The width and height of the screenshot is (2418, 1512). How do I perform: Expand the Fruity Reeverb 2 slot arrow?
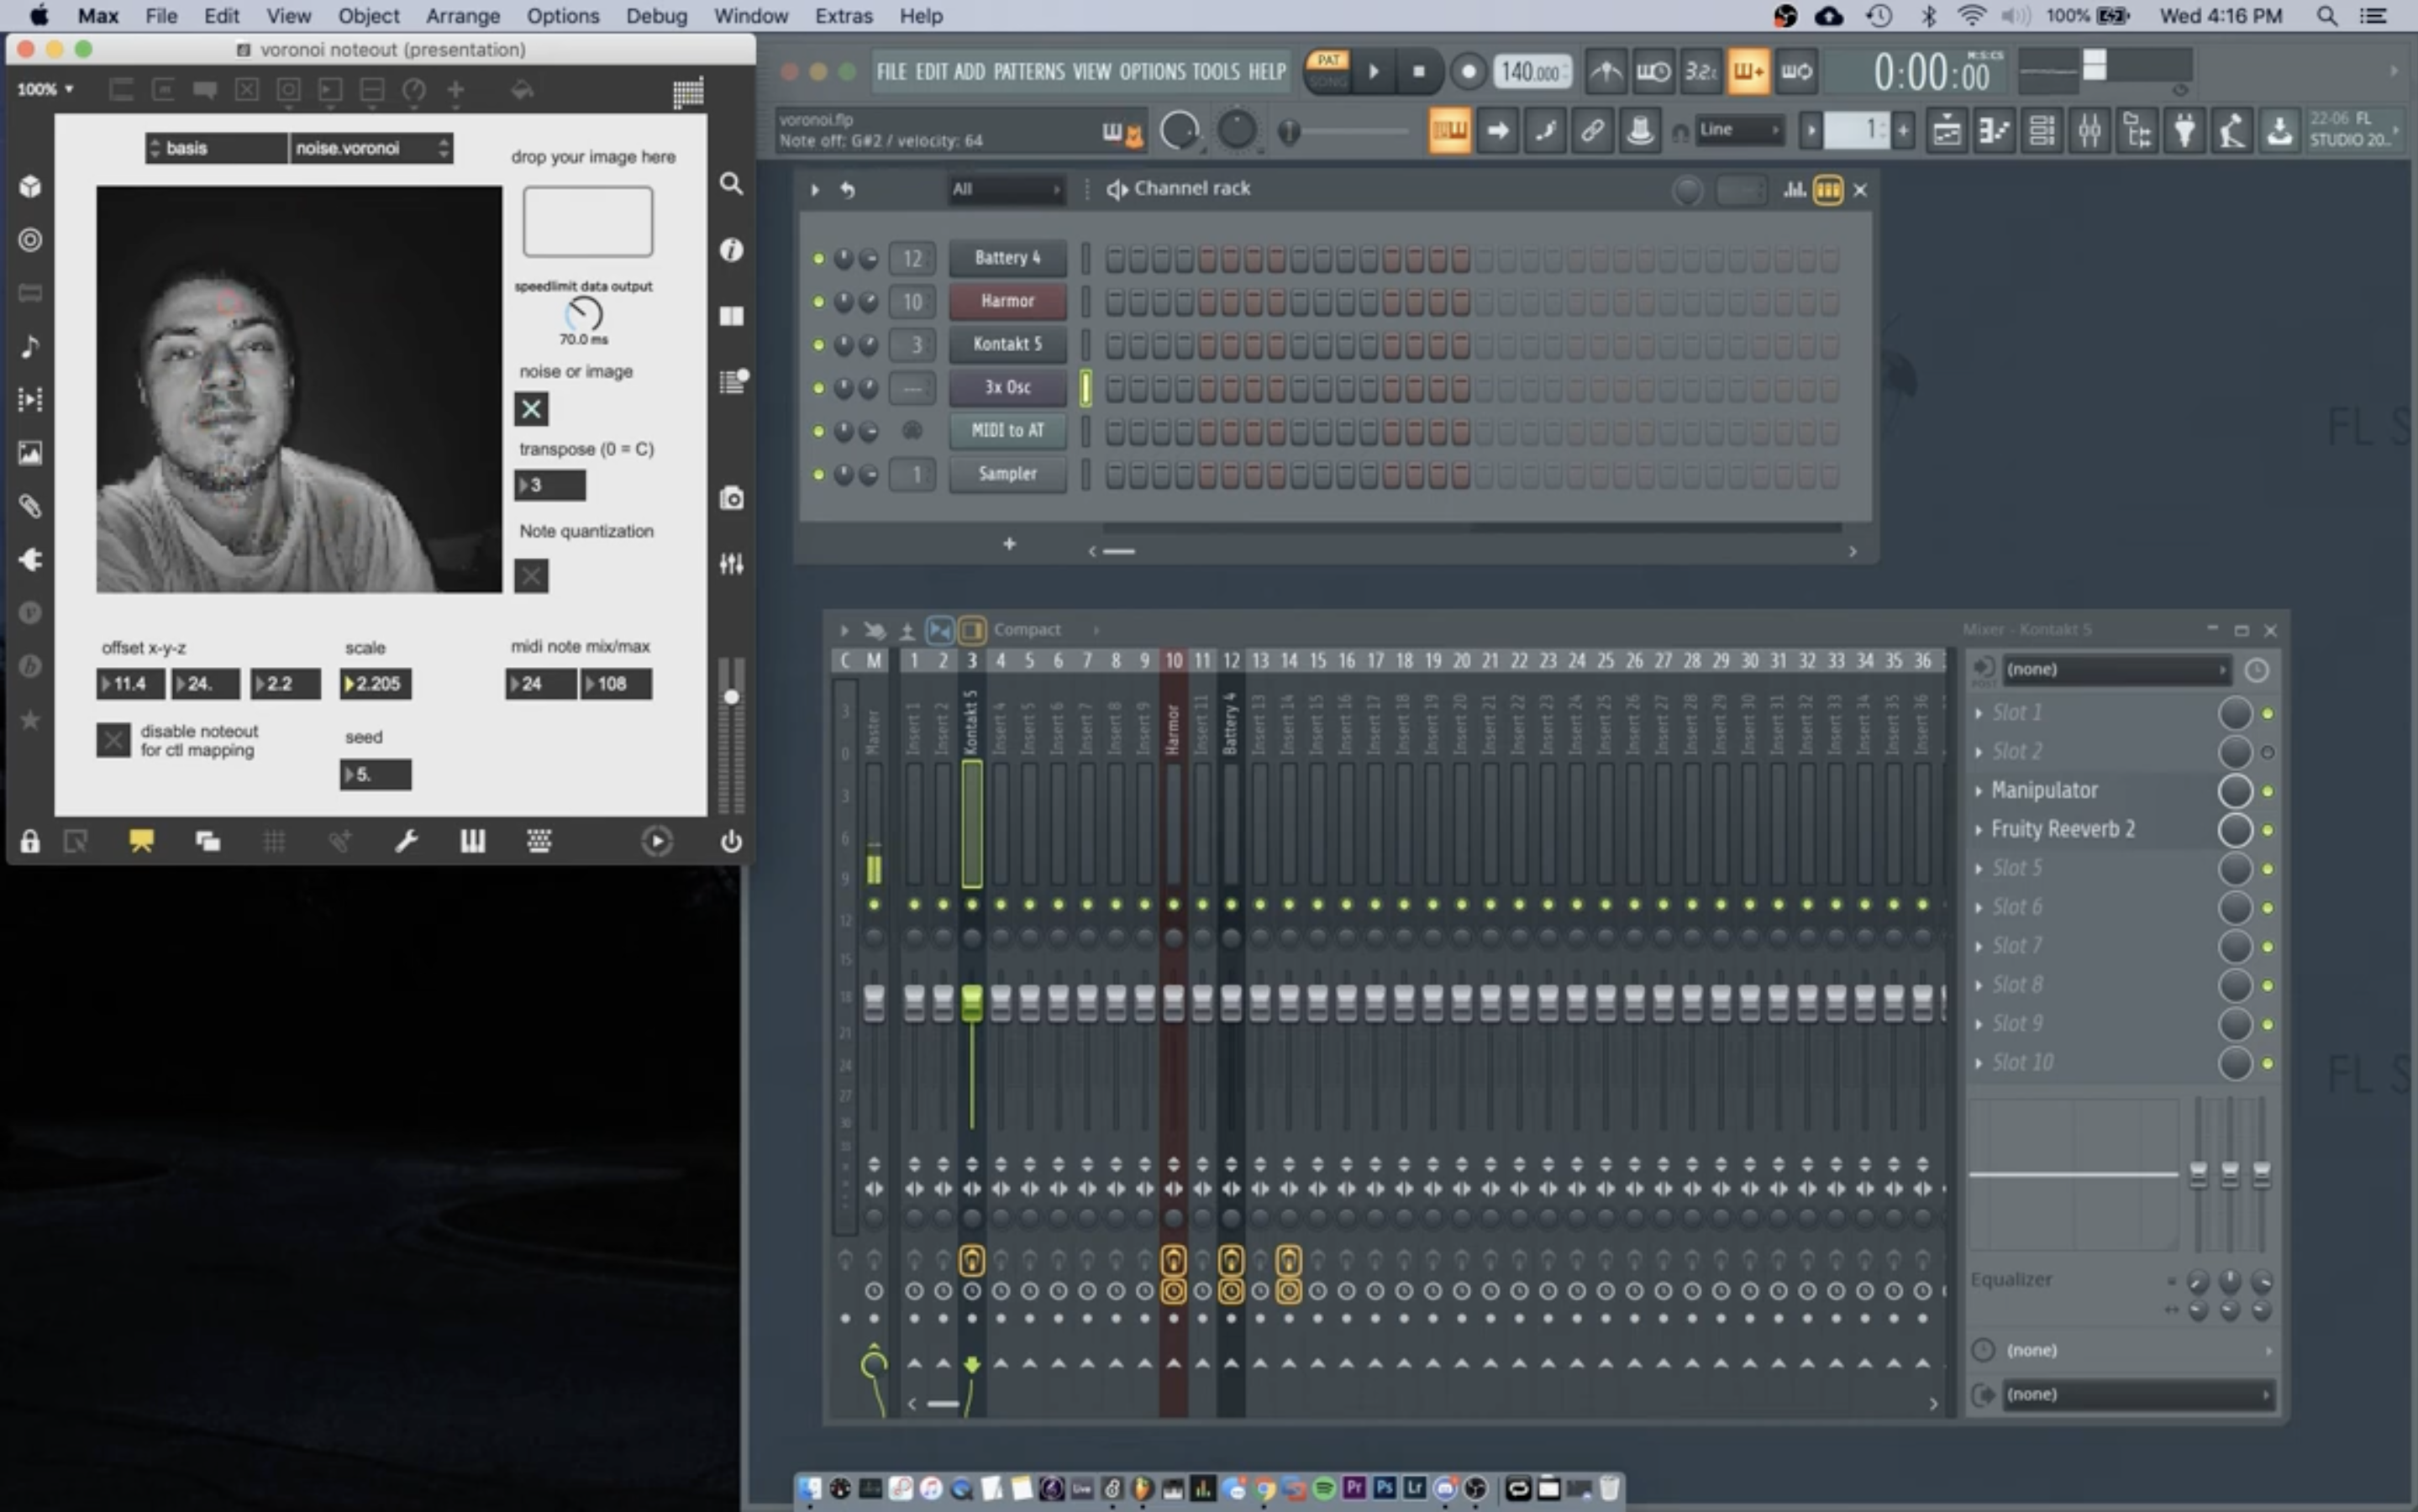(x=1978, y=830)
